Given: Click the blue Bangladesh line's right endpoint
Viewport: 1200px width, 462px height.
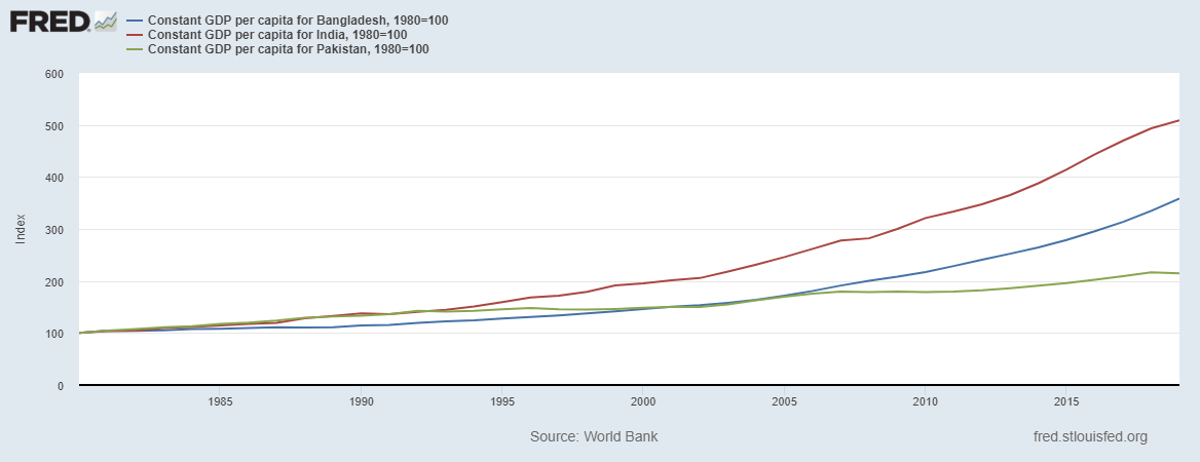Looking at the screenshot, I should [x=1179, y=199].
